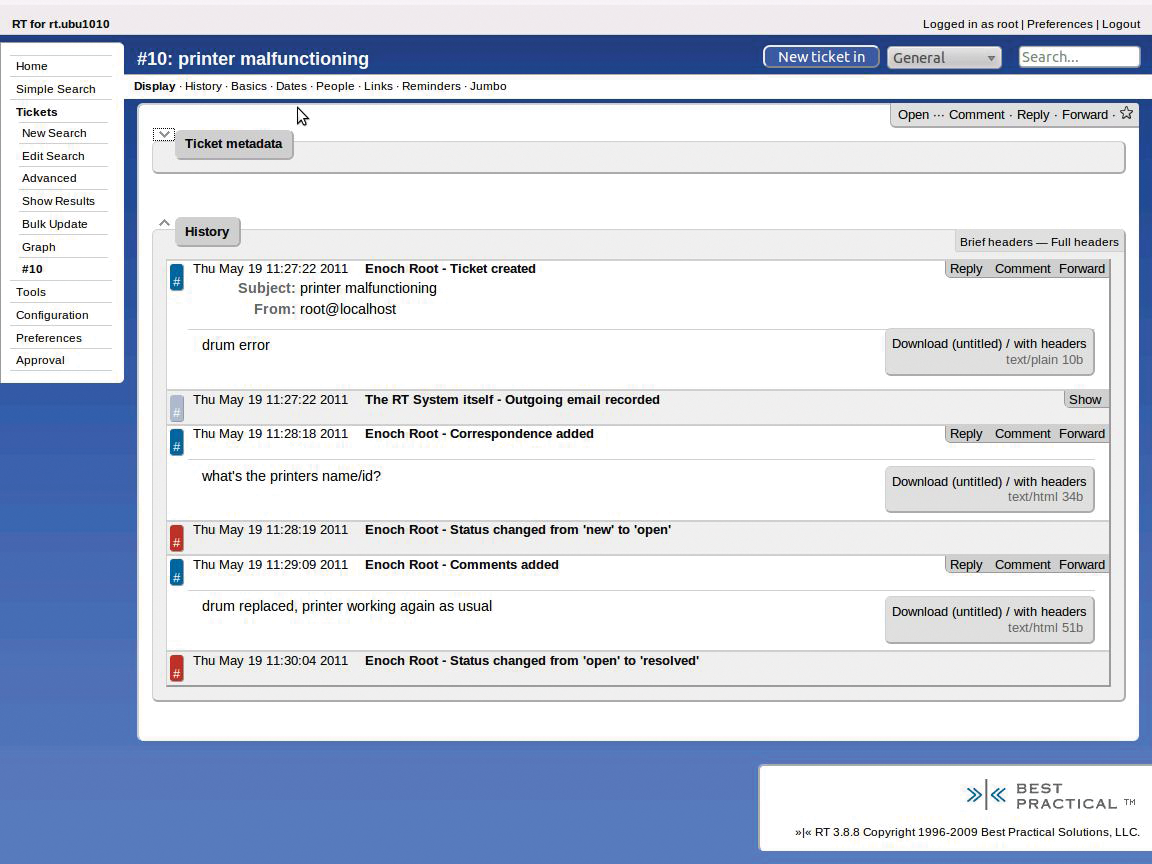Image resolution: width=1152 pixels, height=864 pixels.
Task: Open Advanced search from the sidebar
Action: [49, 178]
